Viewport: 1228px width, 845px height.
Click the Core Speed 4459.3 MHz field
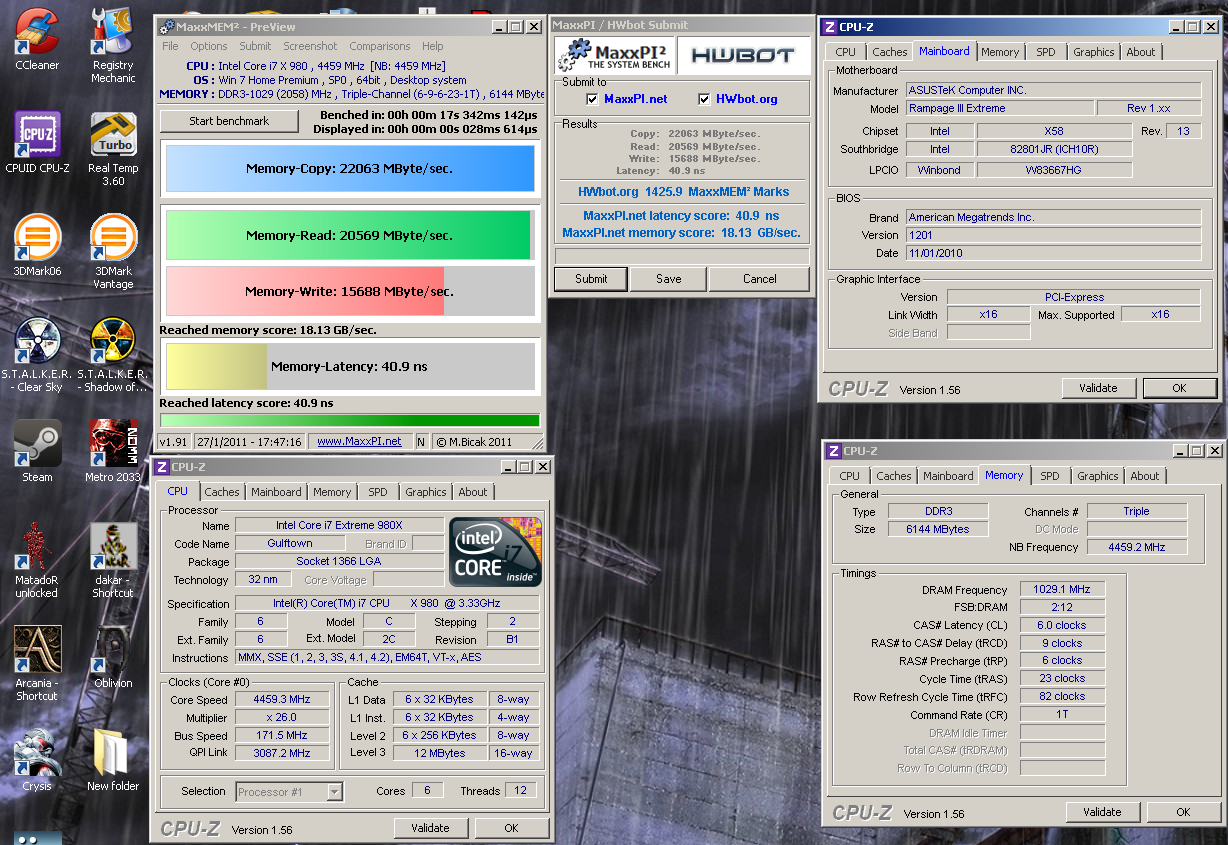tap(283, 700)
